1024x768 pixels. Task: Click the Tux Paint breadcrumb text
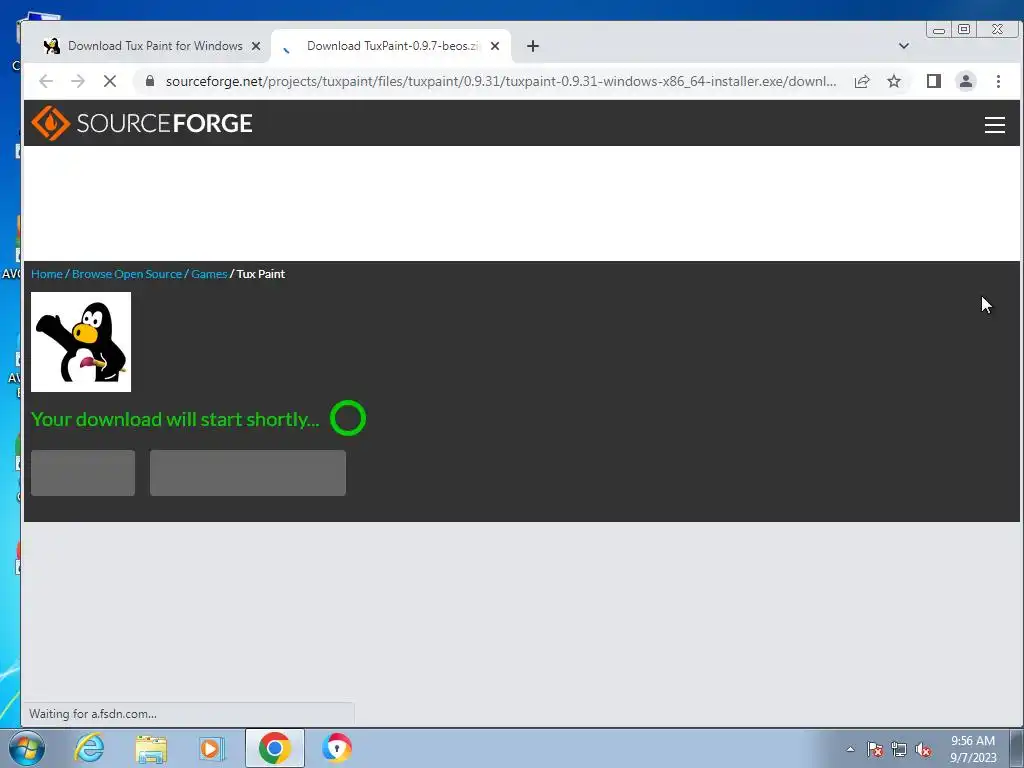[261, 274]
